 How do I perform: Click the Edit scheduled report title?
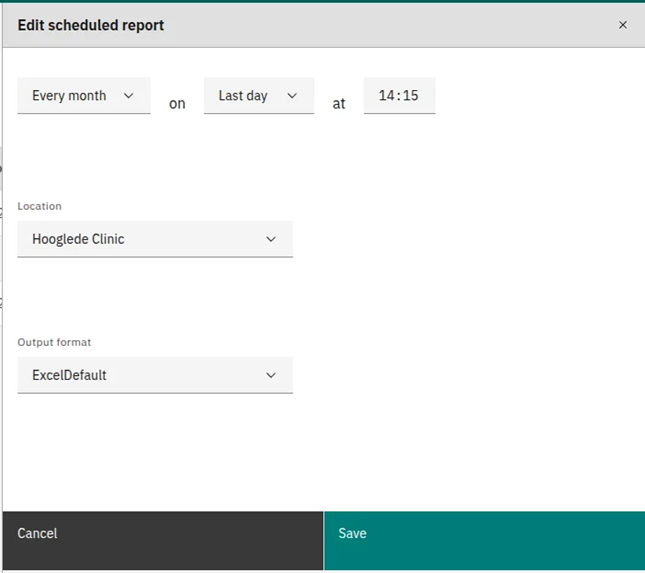tap(90, 25)
